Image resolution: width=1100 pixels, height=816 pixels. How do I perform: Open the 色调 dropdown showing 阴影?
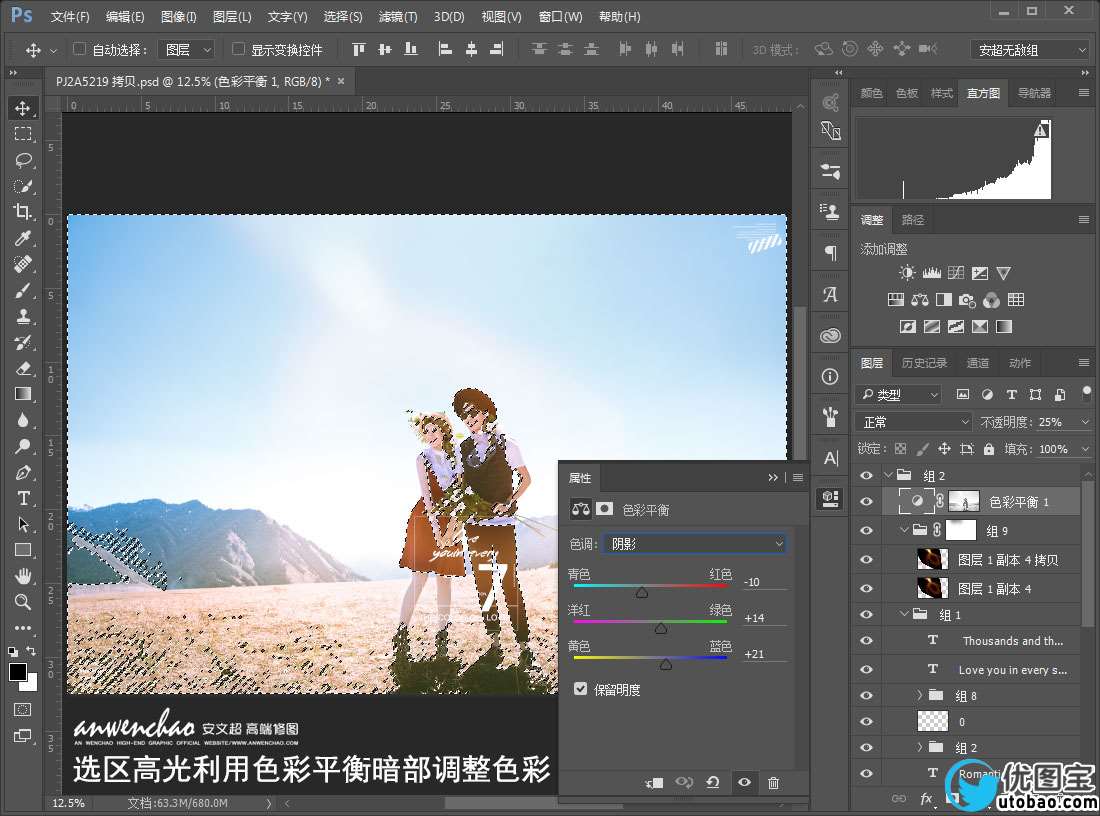694,544
